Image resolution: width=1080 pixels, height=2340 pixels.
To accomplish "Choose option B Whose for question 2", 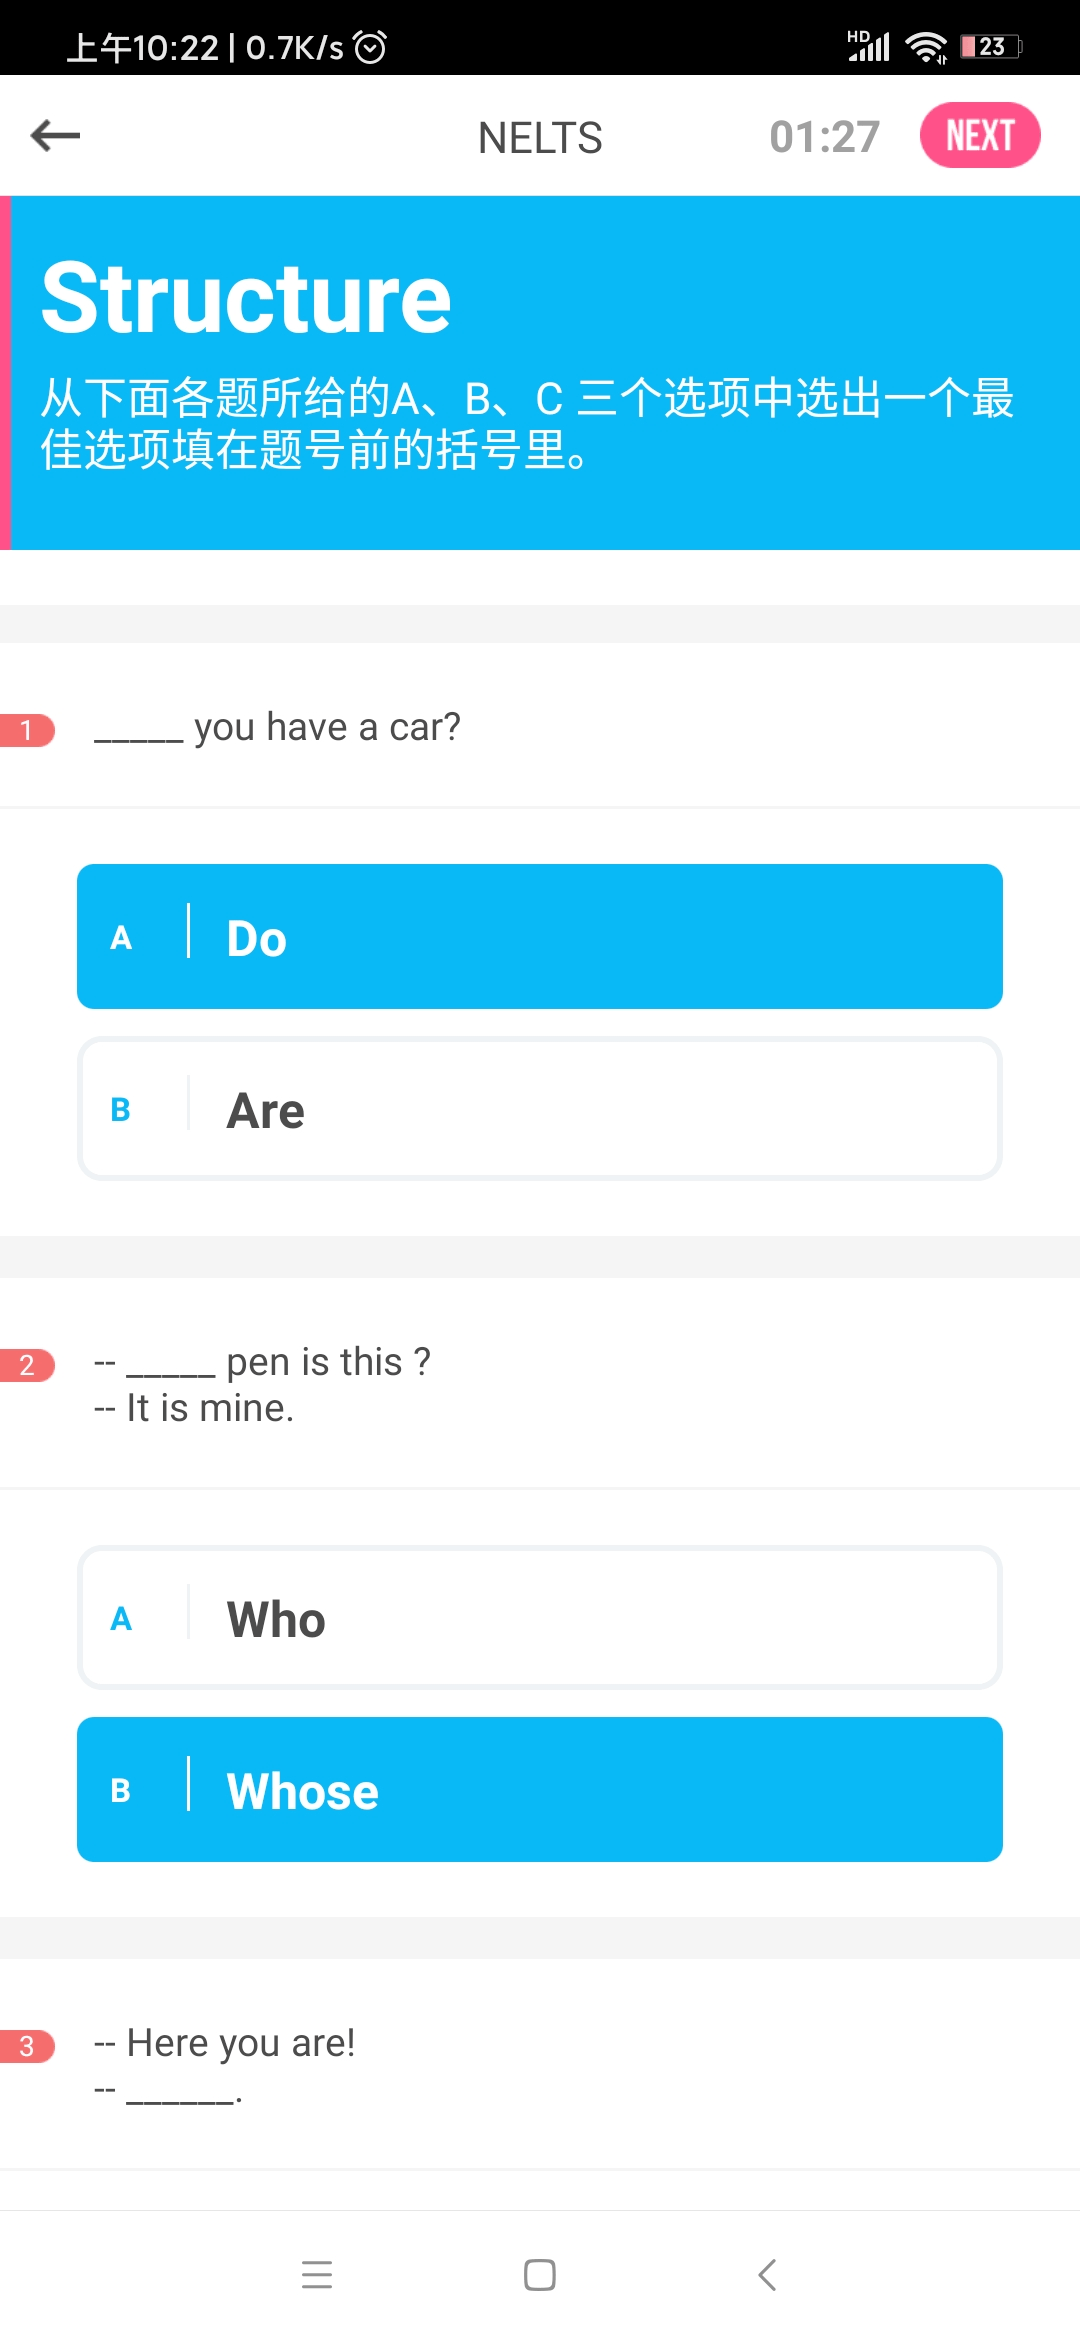I will [540, 1790].
